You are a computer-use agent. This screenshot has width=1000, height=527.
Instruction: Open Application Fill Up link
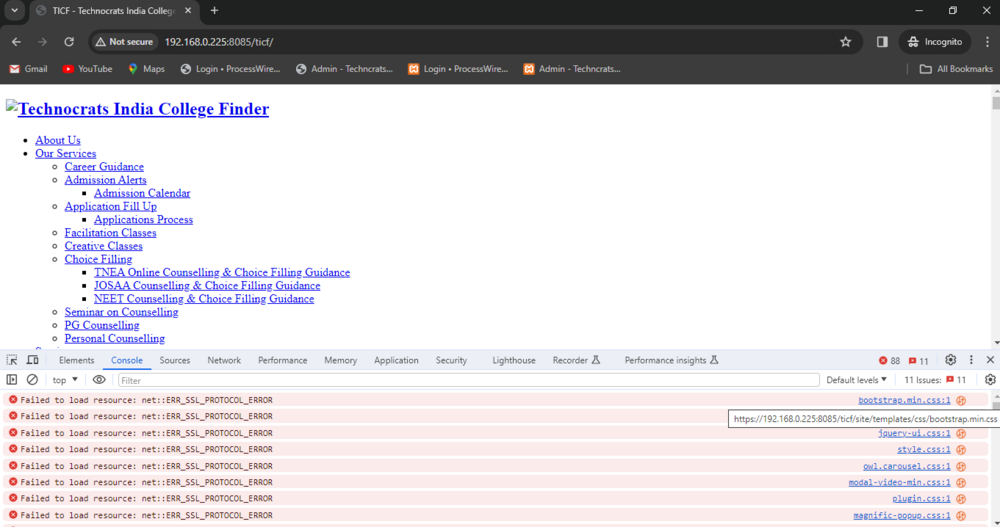click(110, 206)
